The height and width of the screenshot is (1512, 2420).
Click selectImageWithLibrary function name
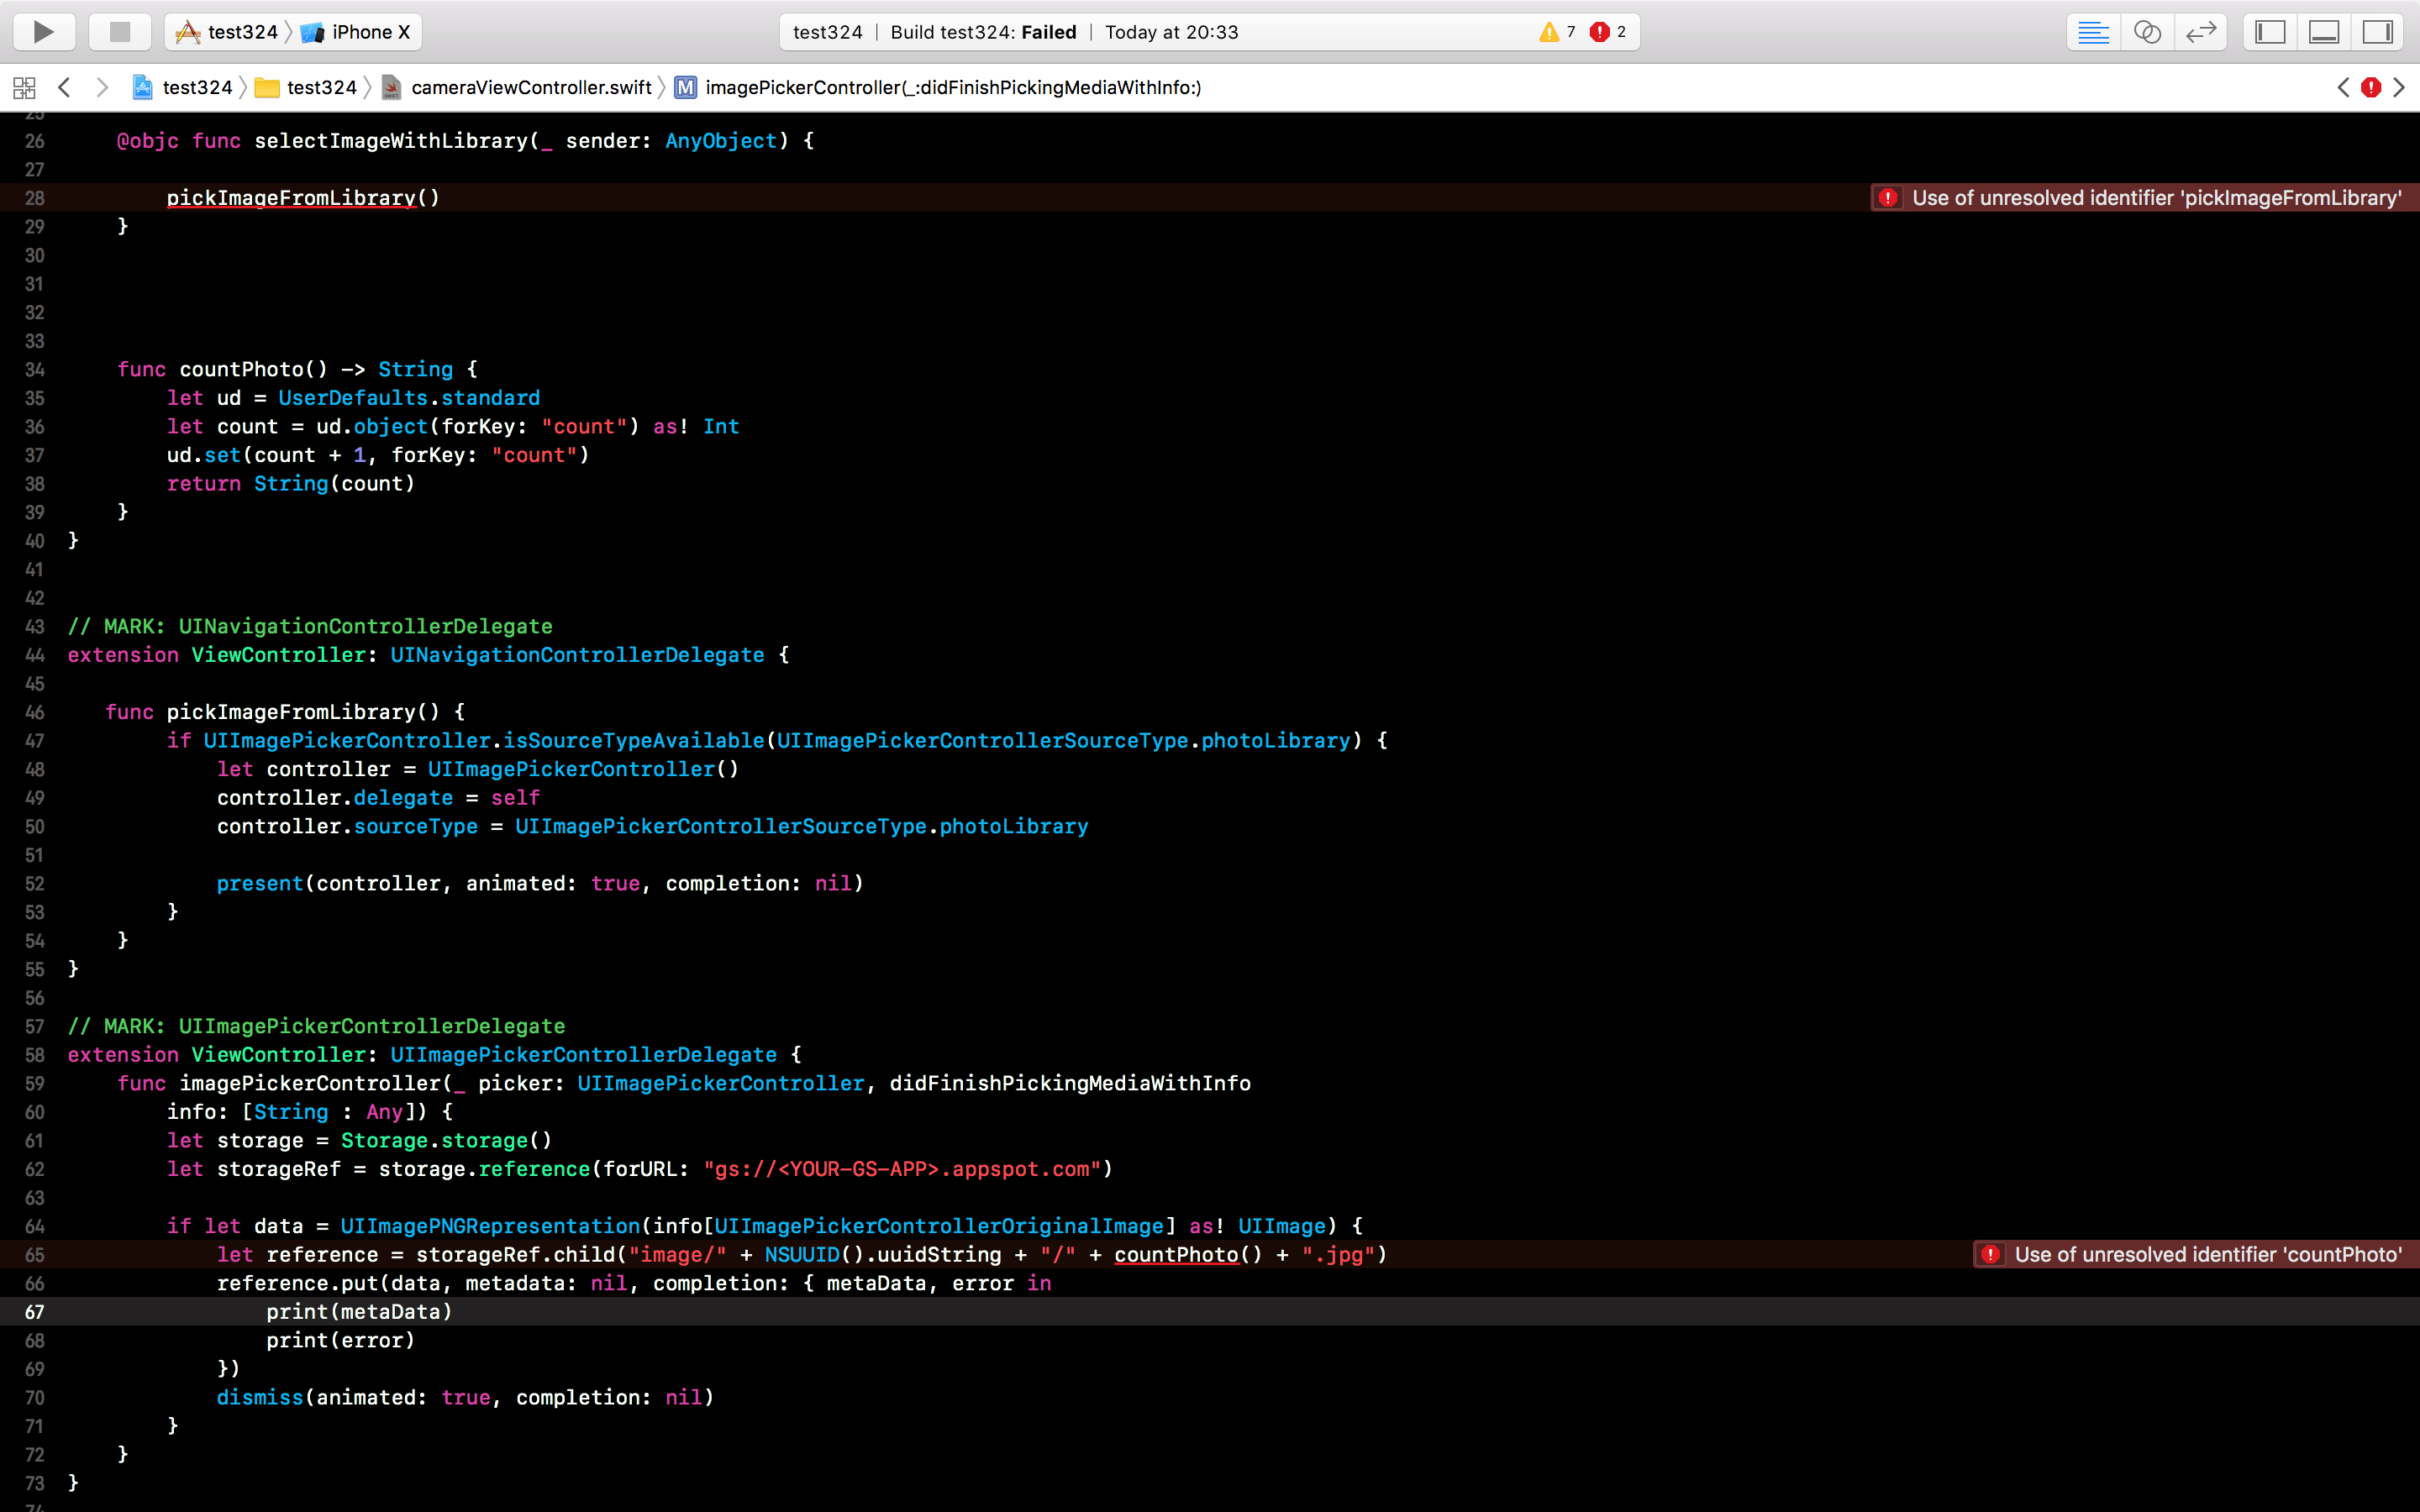(x=390, y=141)
